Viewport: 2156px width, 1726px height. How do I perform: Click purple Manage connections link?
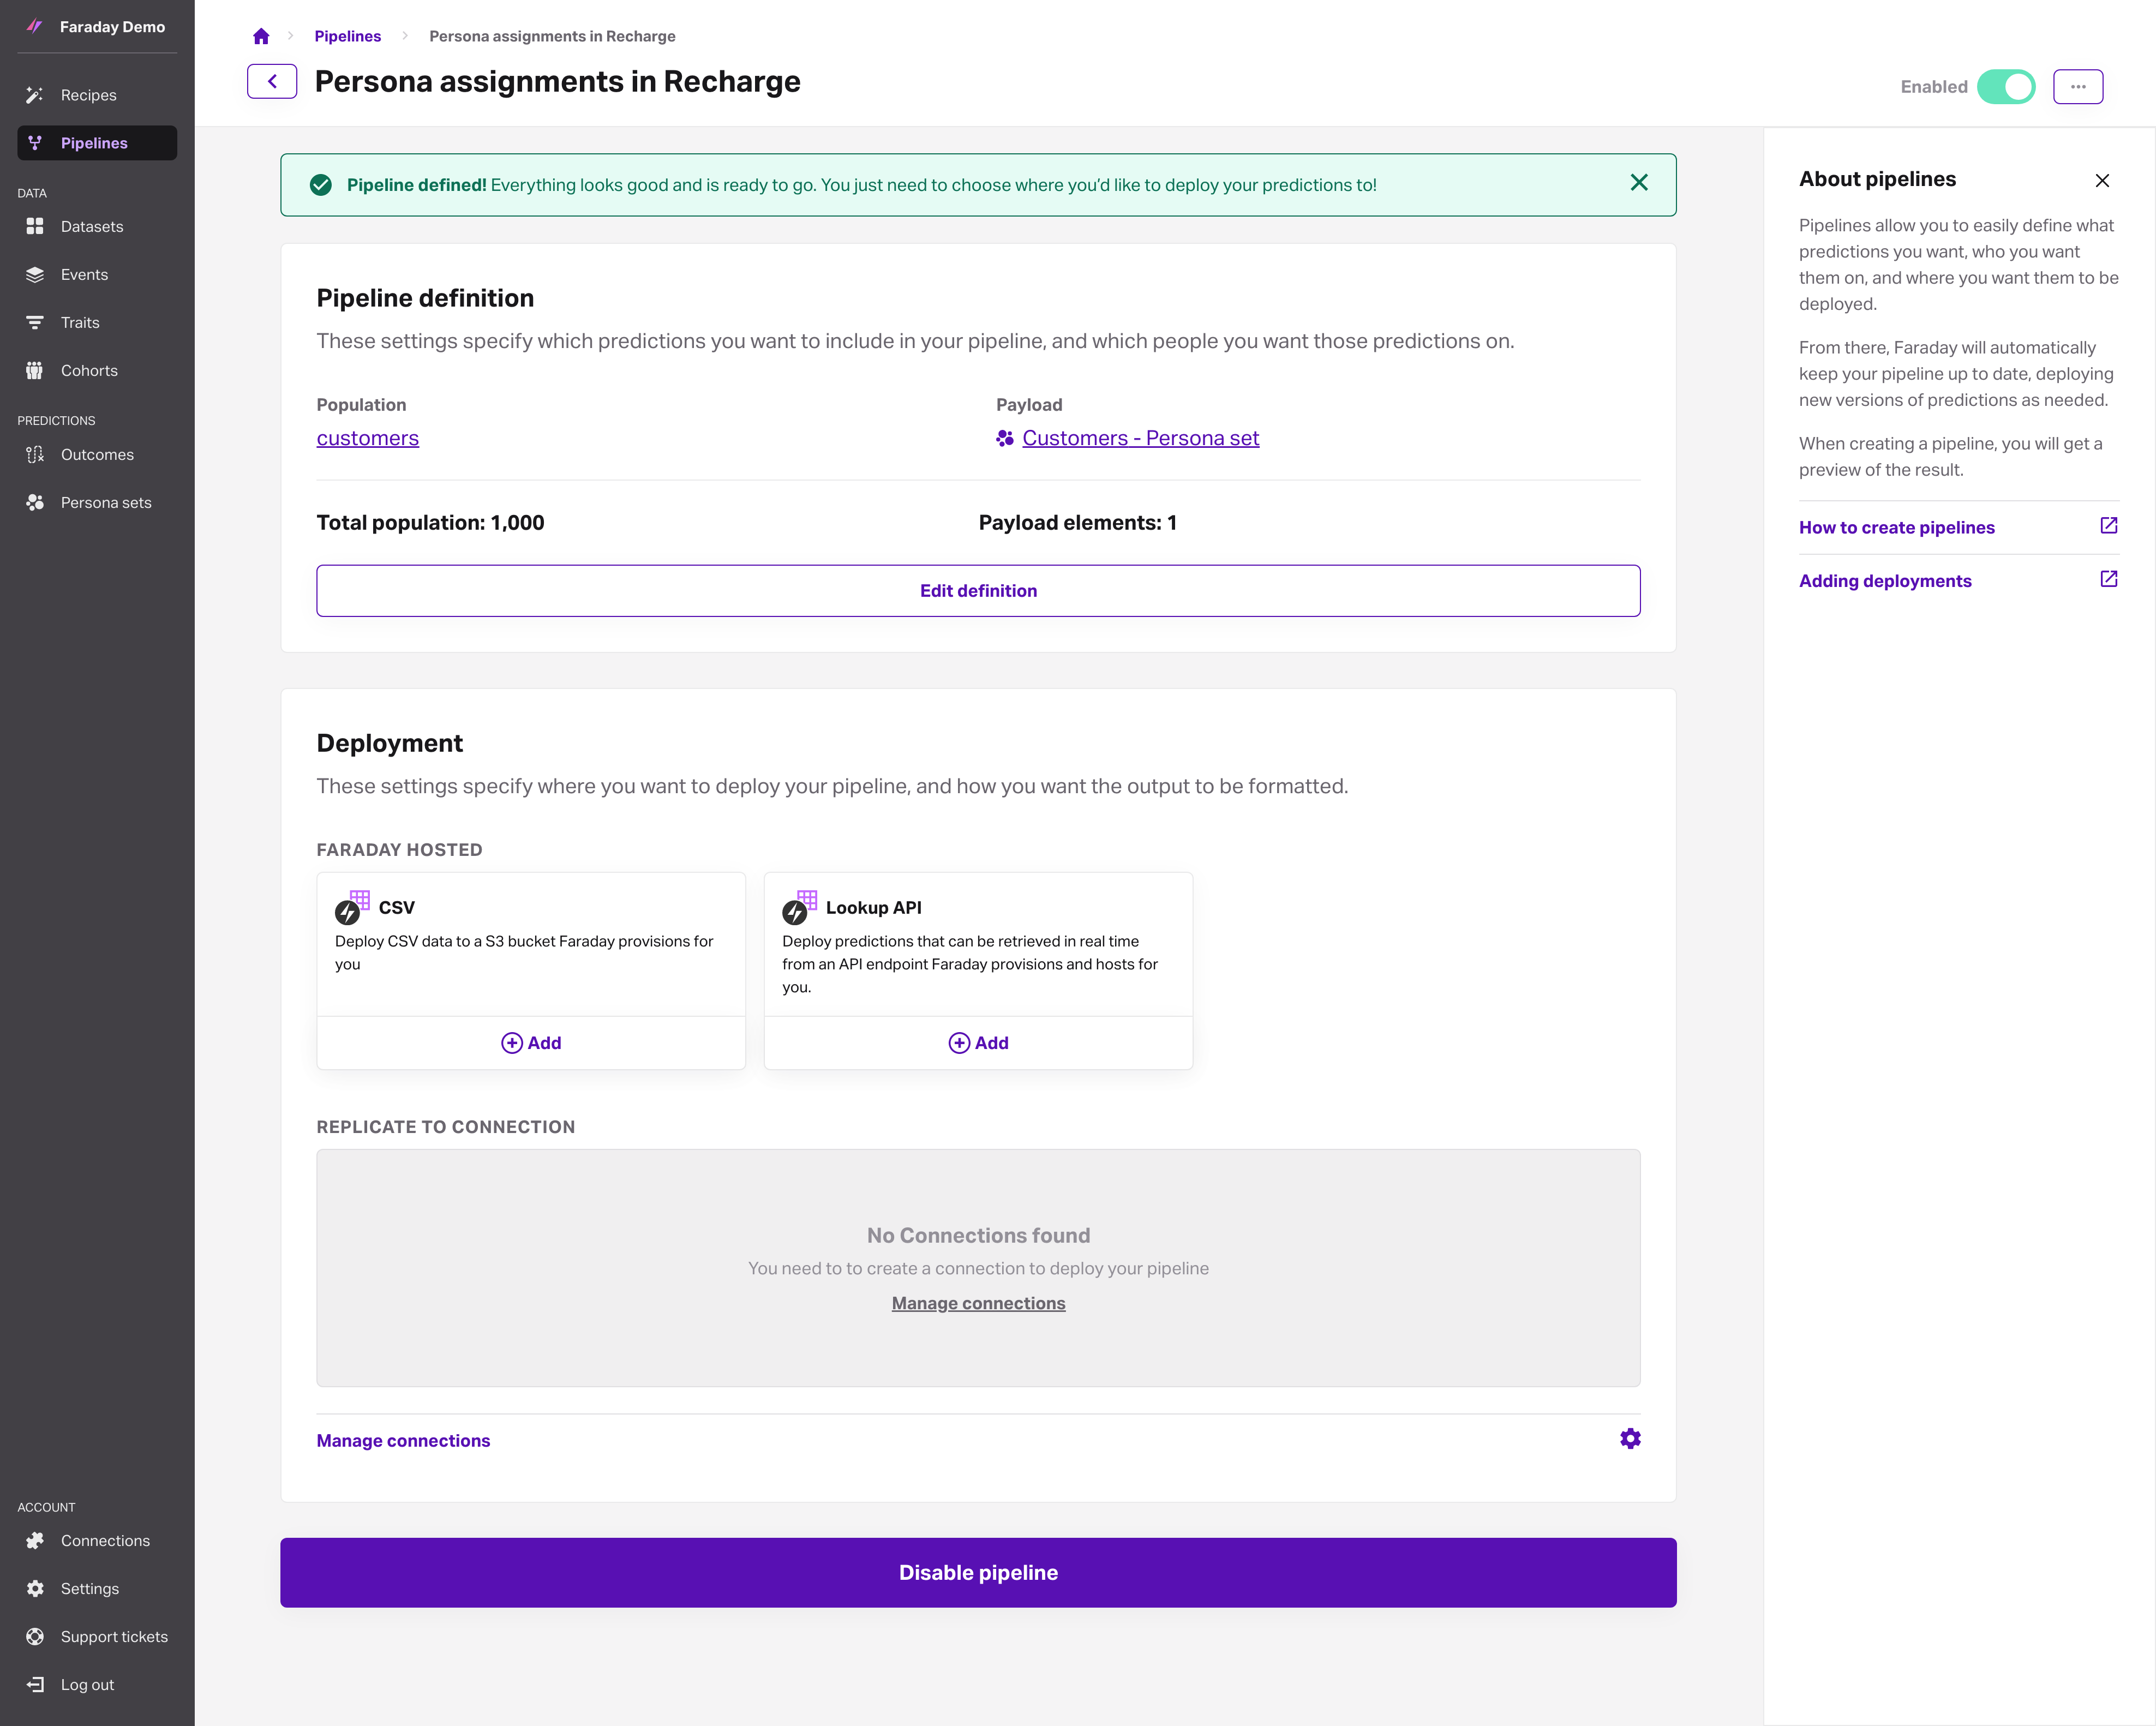(x=403, y=1440)
